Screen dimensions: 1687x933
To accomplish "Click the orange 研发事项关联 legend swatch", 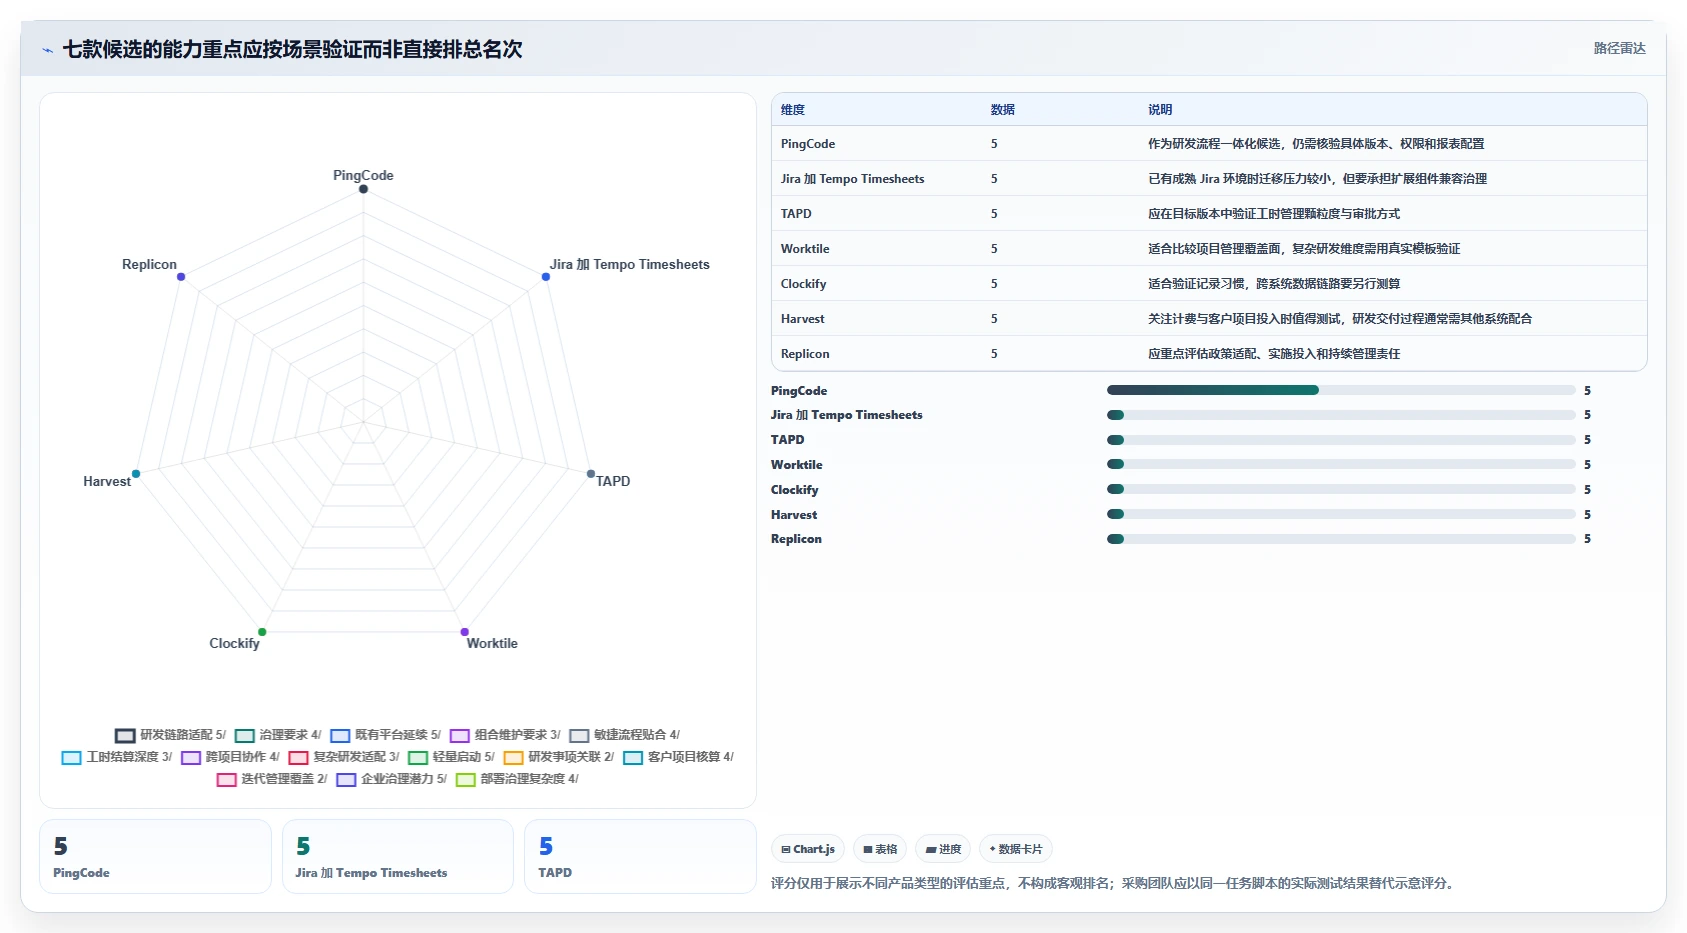I will (514, 758).
